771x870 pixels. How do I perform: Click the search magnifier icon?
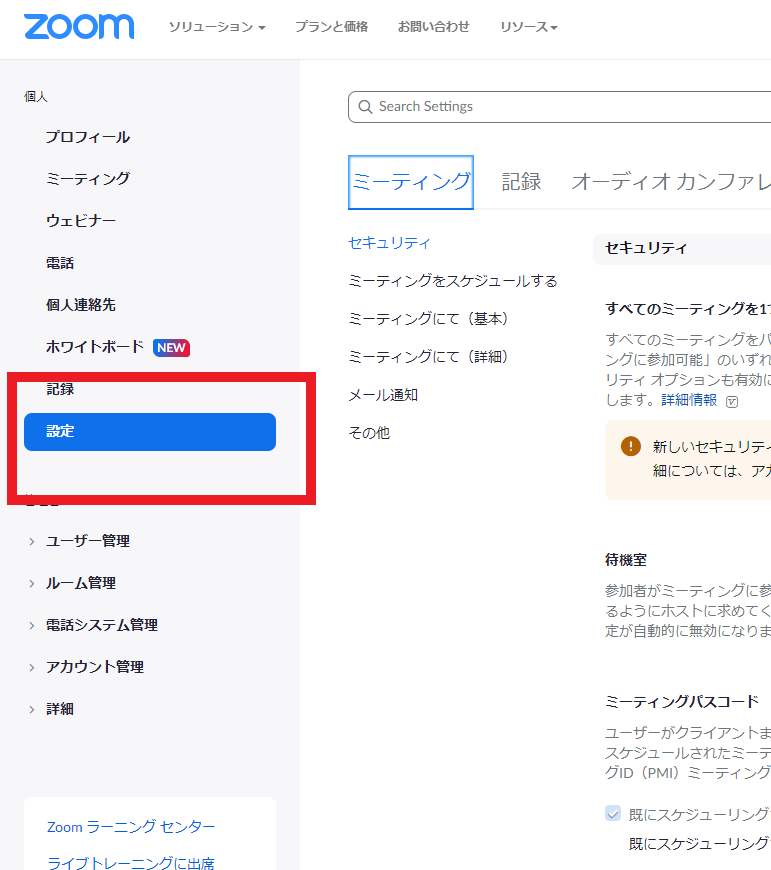(x=365, y=107)
